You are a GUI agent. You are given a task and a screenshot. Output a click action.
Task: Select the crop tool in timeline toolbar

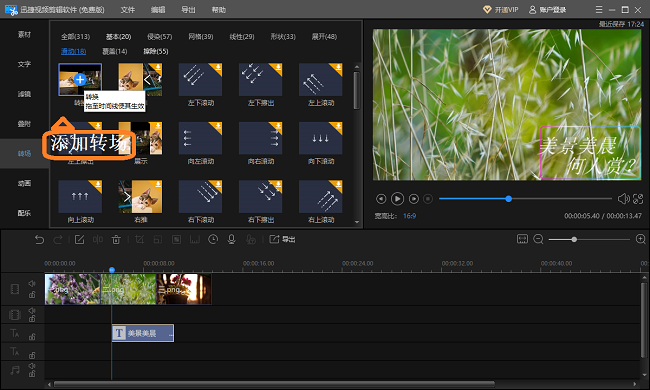[x=140, y=240]
